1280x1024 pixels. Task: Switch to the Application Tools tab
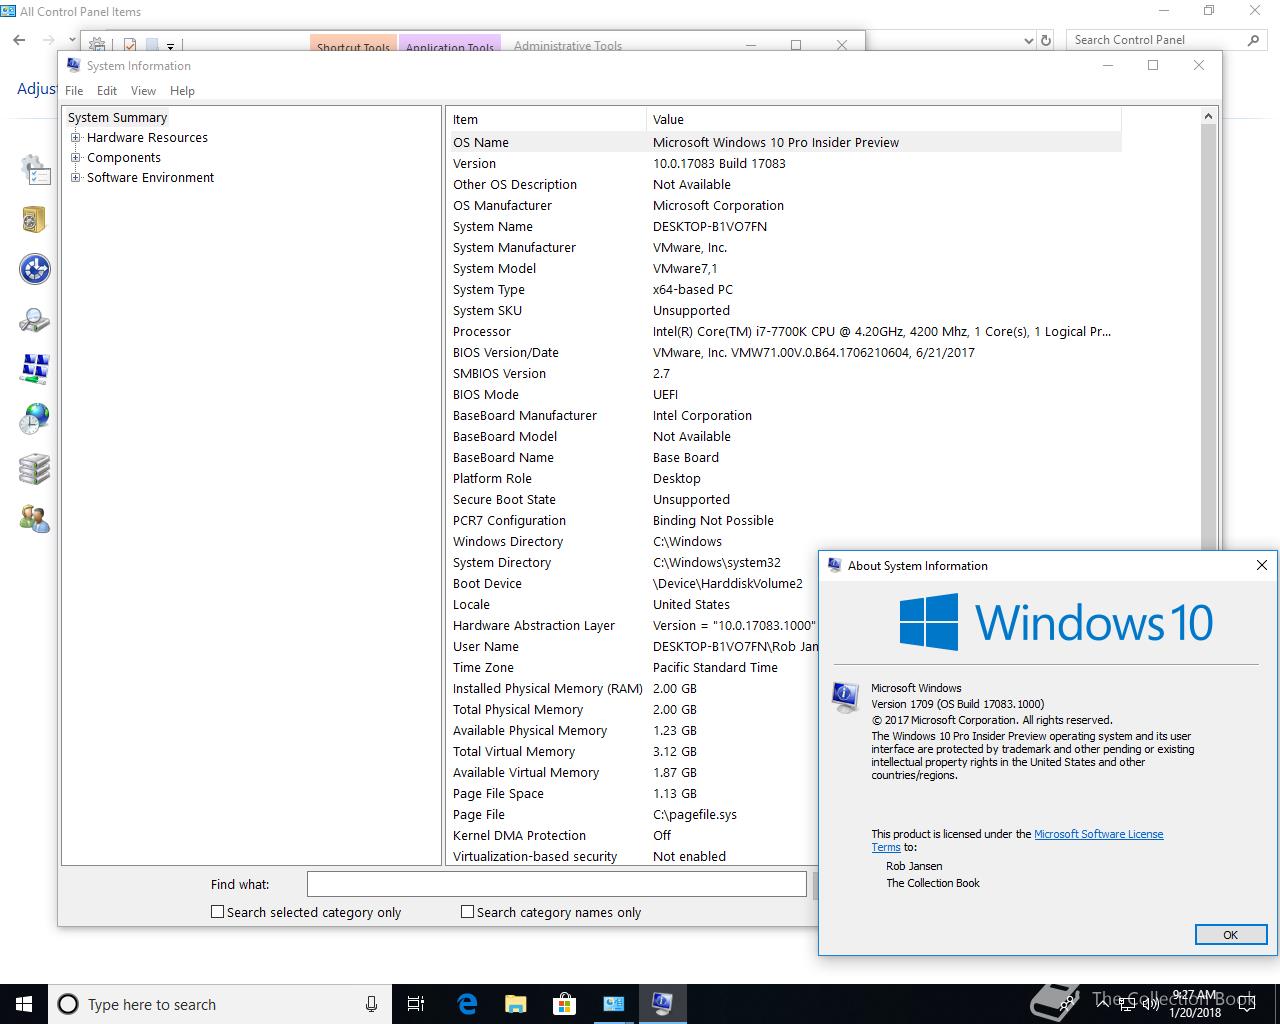click(x=450, y=45)
